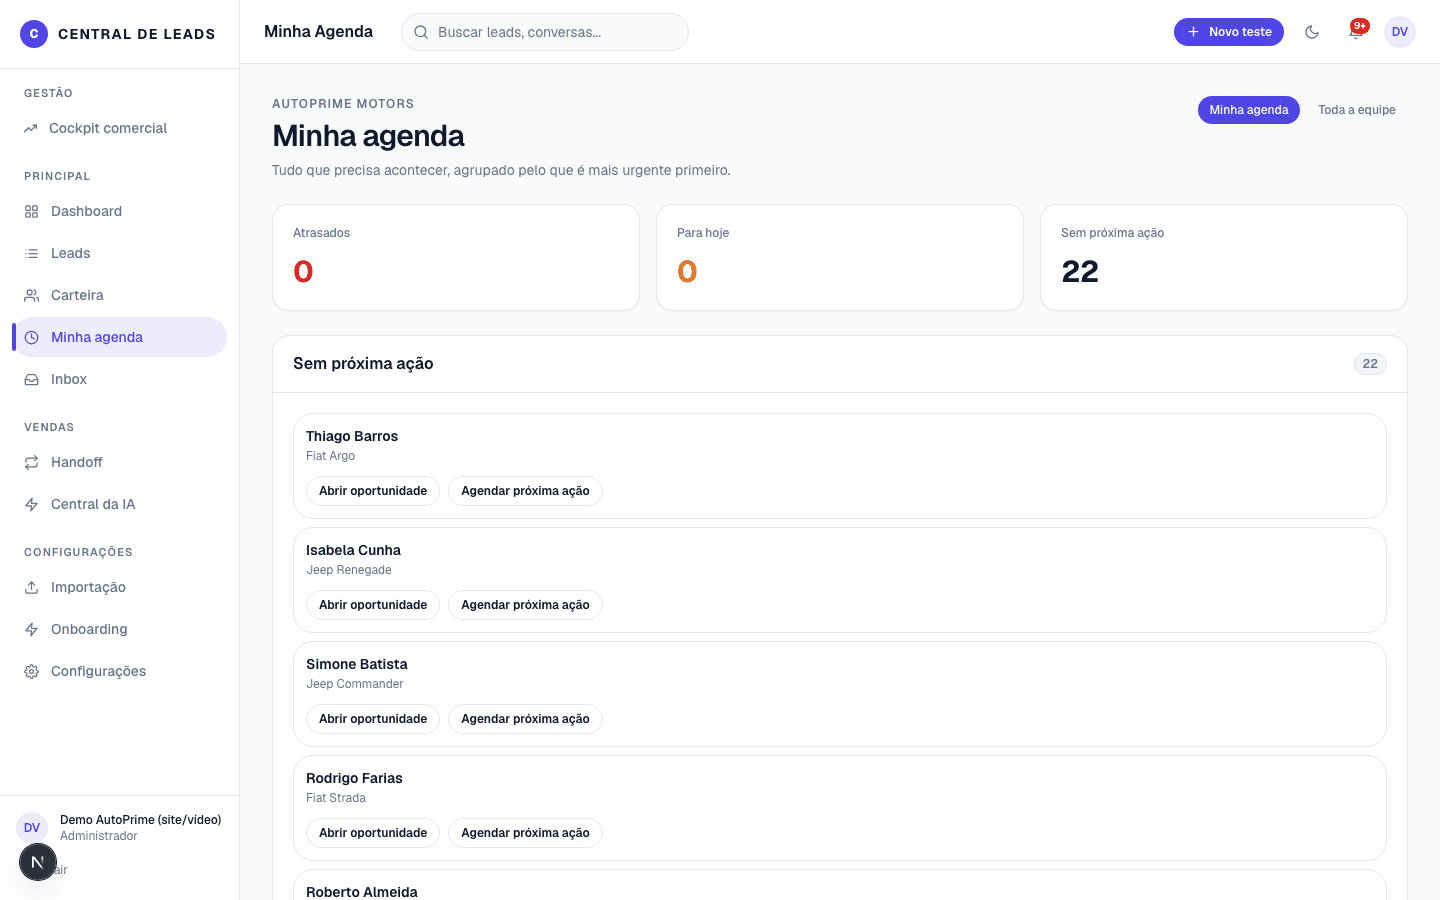Click the round N badge at bottom left
Screen dimensions: 1440x900
coord(38,862)
